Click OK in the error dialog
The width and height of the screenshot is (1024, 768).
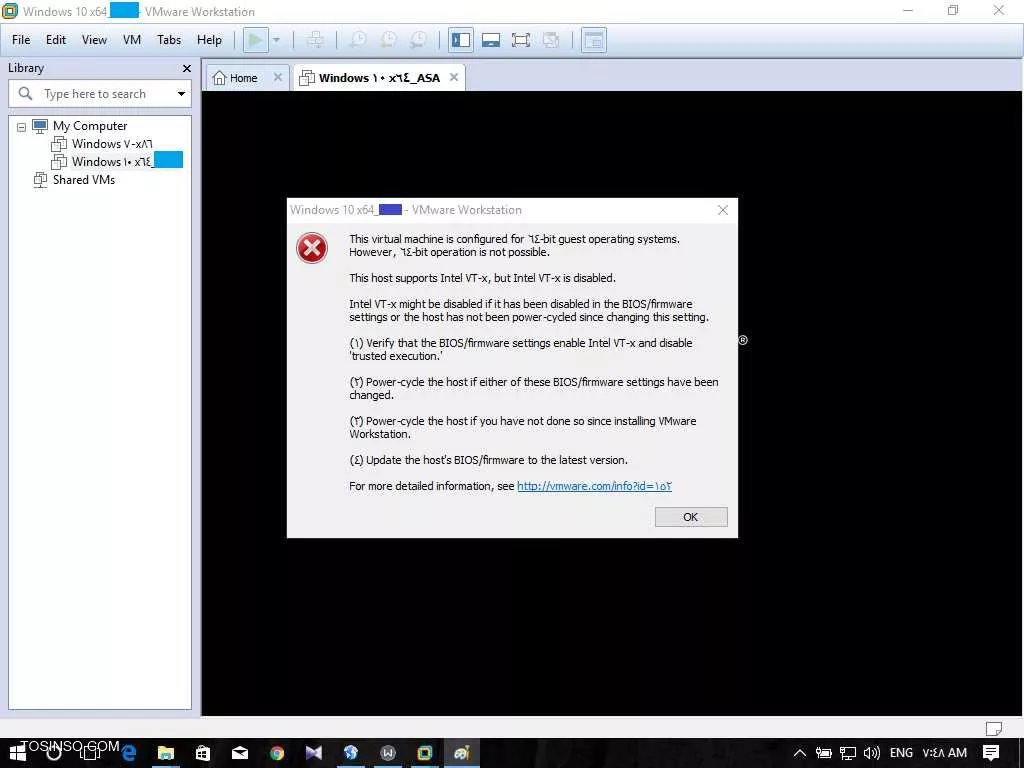click(x=691, y=517)
